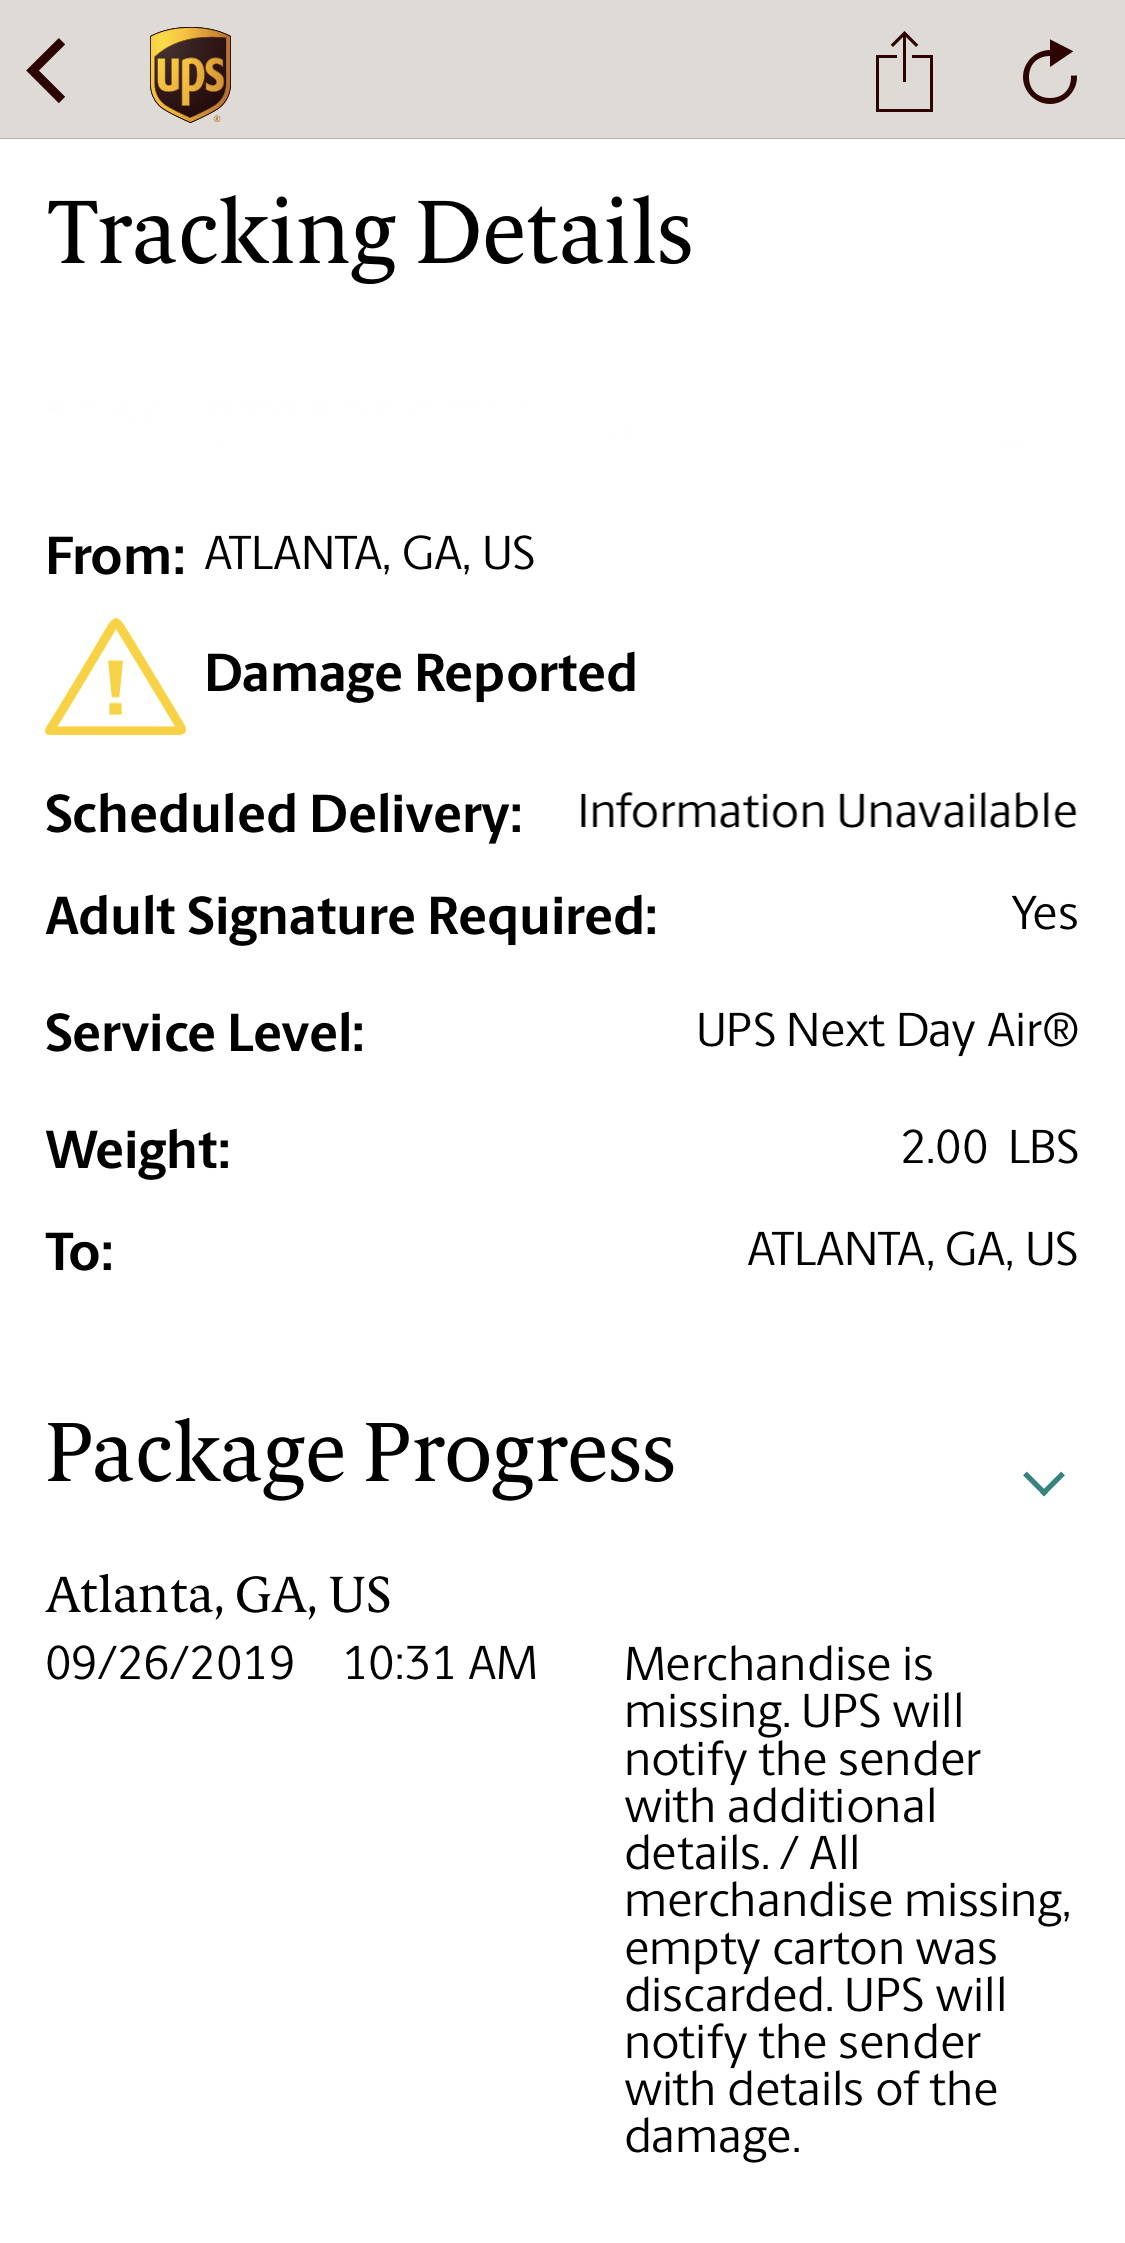This screenshot has height=2243, width=1125.
Task: Tap the Scheduled Delivery label
Action: click(284, 814)
